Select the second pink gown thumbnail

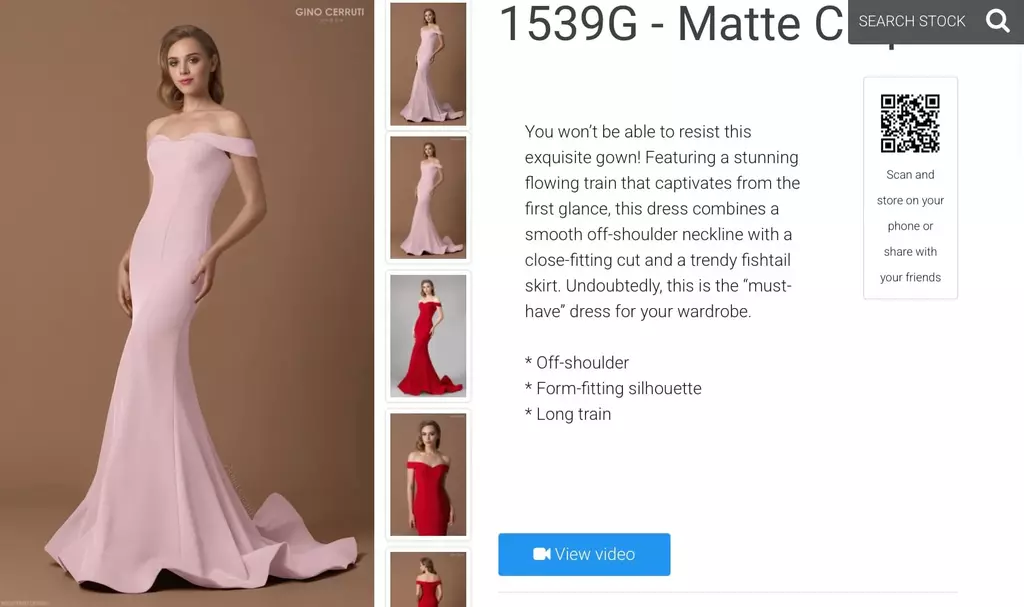click(x=428, y=197)
